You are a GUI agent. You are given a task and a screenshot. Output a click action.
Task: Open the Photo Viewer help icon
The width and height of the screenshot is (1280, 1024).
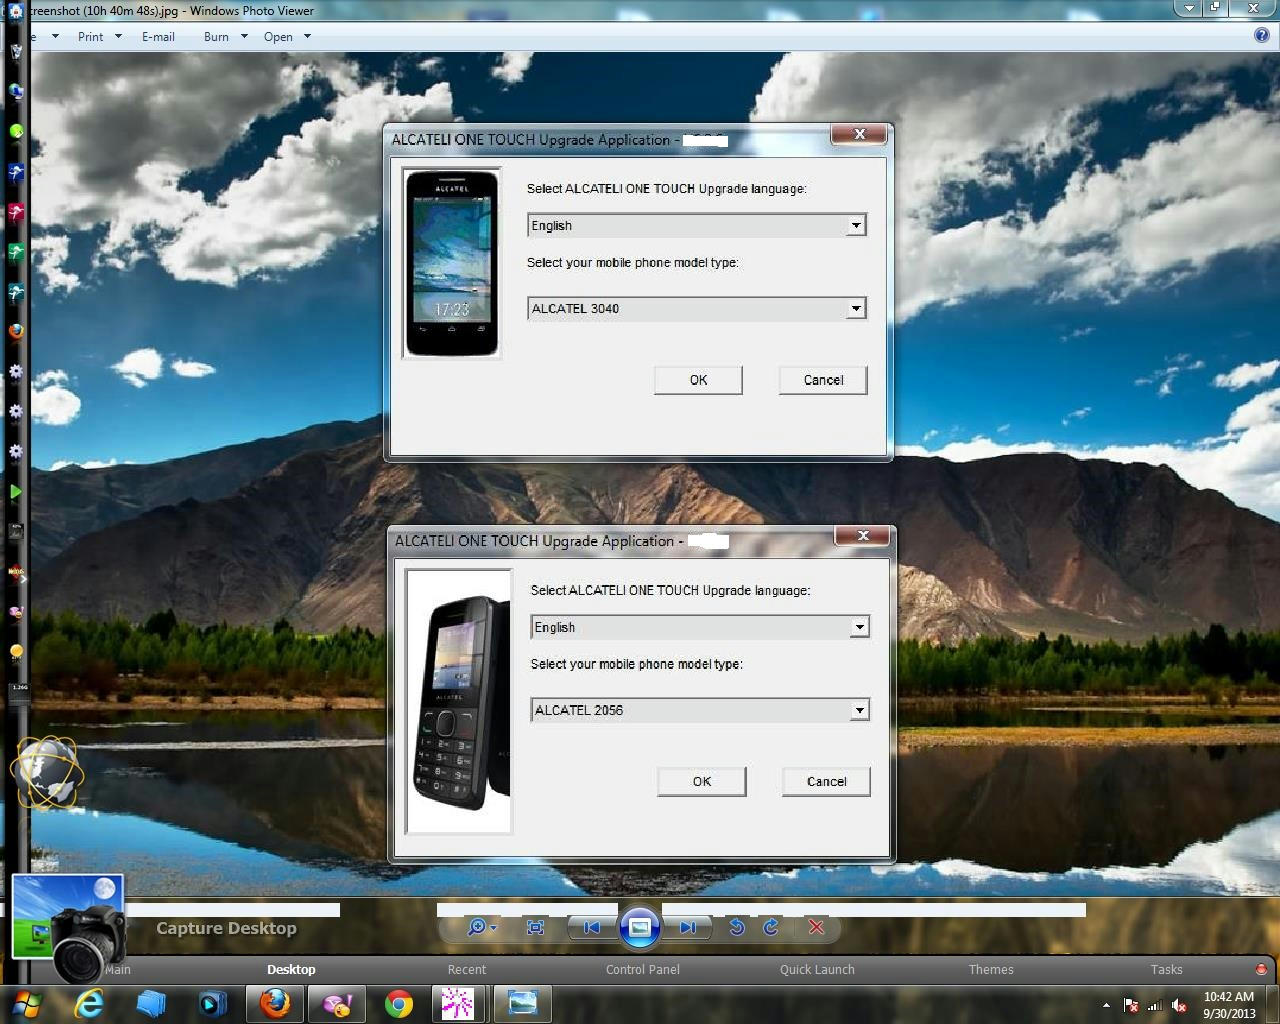pyautogui.click(x=1262, y=35)
